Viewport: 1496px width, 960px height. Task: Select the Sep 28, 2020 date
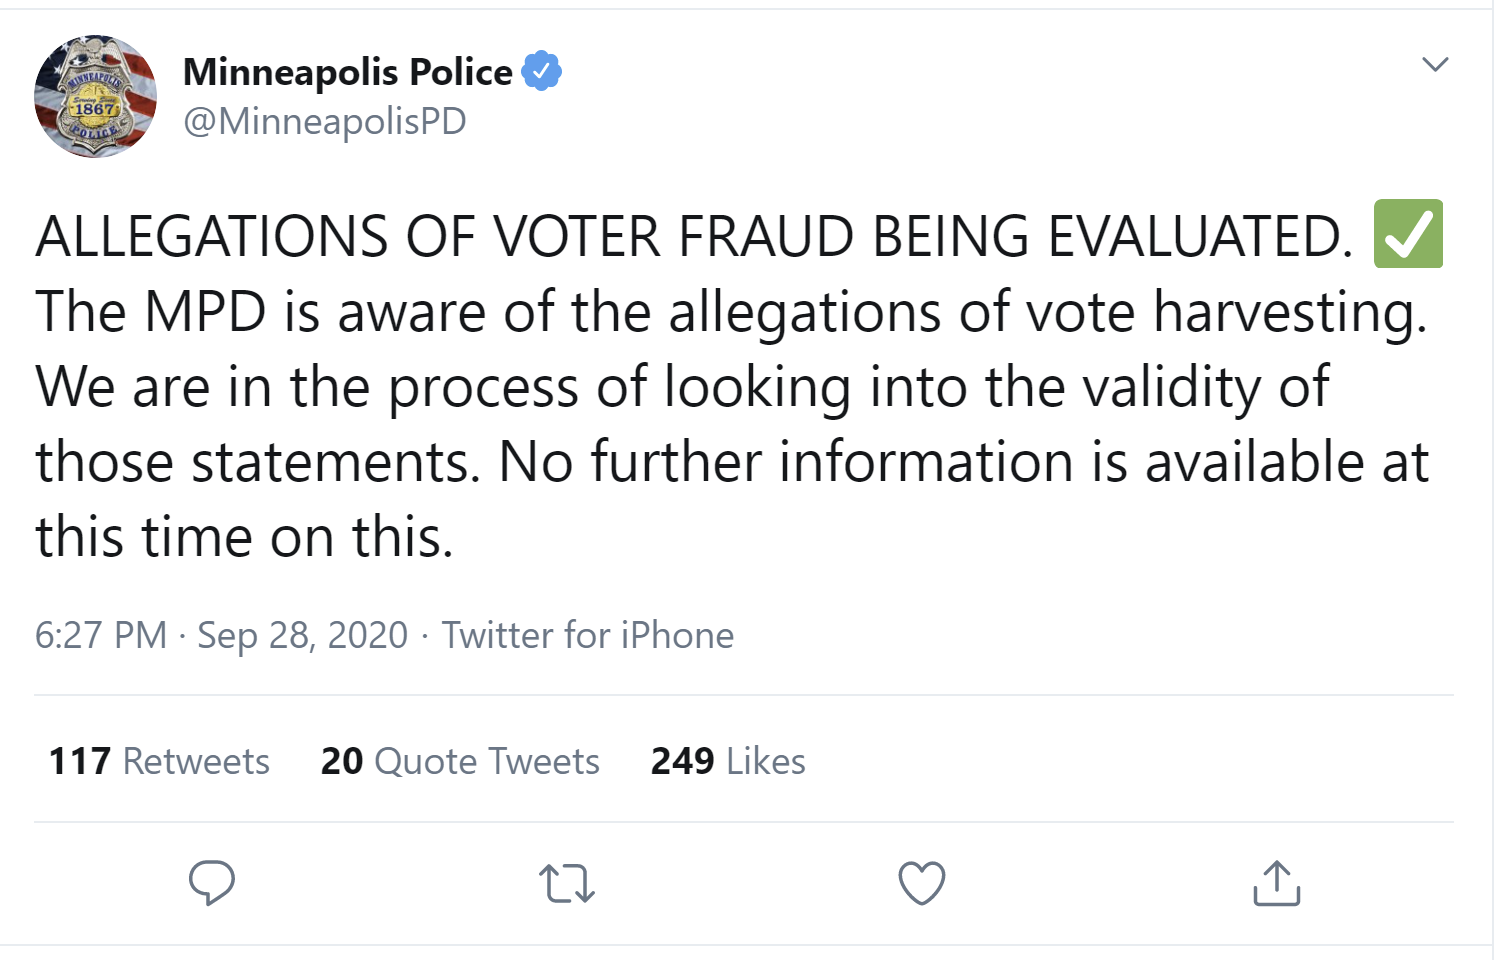pyautogui.click(x=303, y=636)
